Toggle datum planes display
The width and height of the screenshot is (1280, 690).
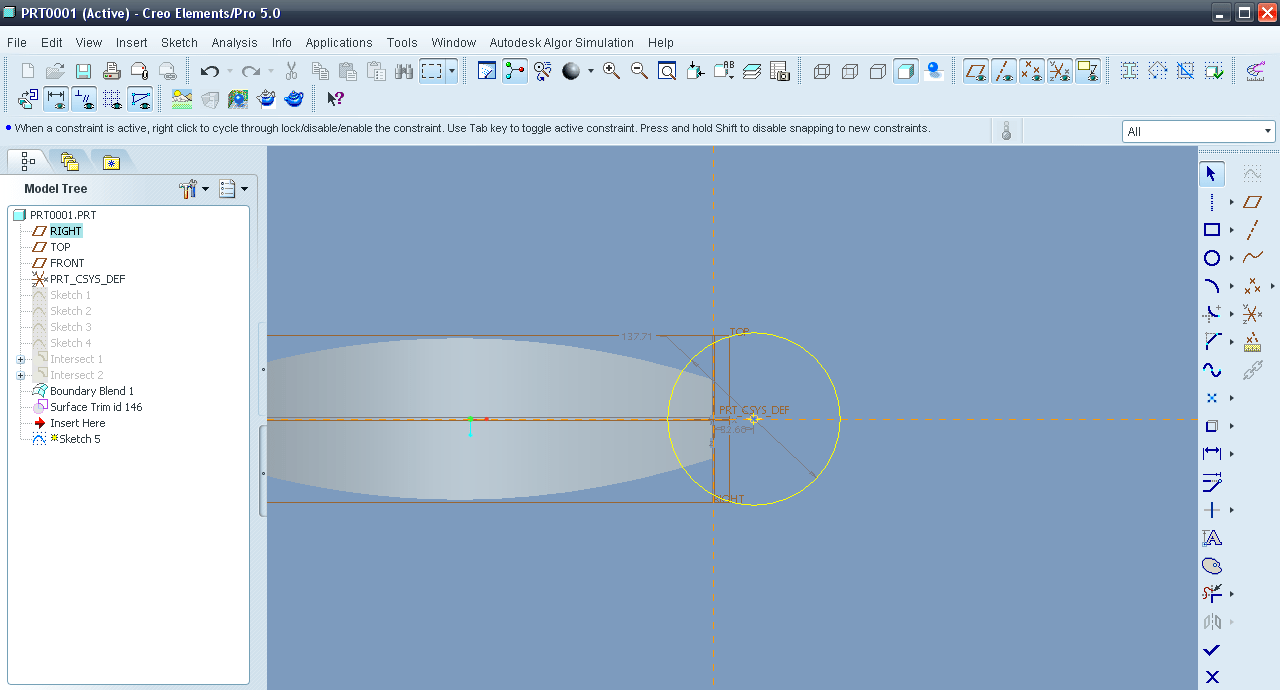click(976, 71)
